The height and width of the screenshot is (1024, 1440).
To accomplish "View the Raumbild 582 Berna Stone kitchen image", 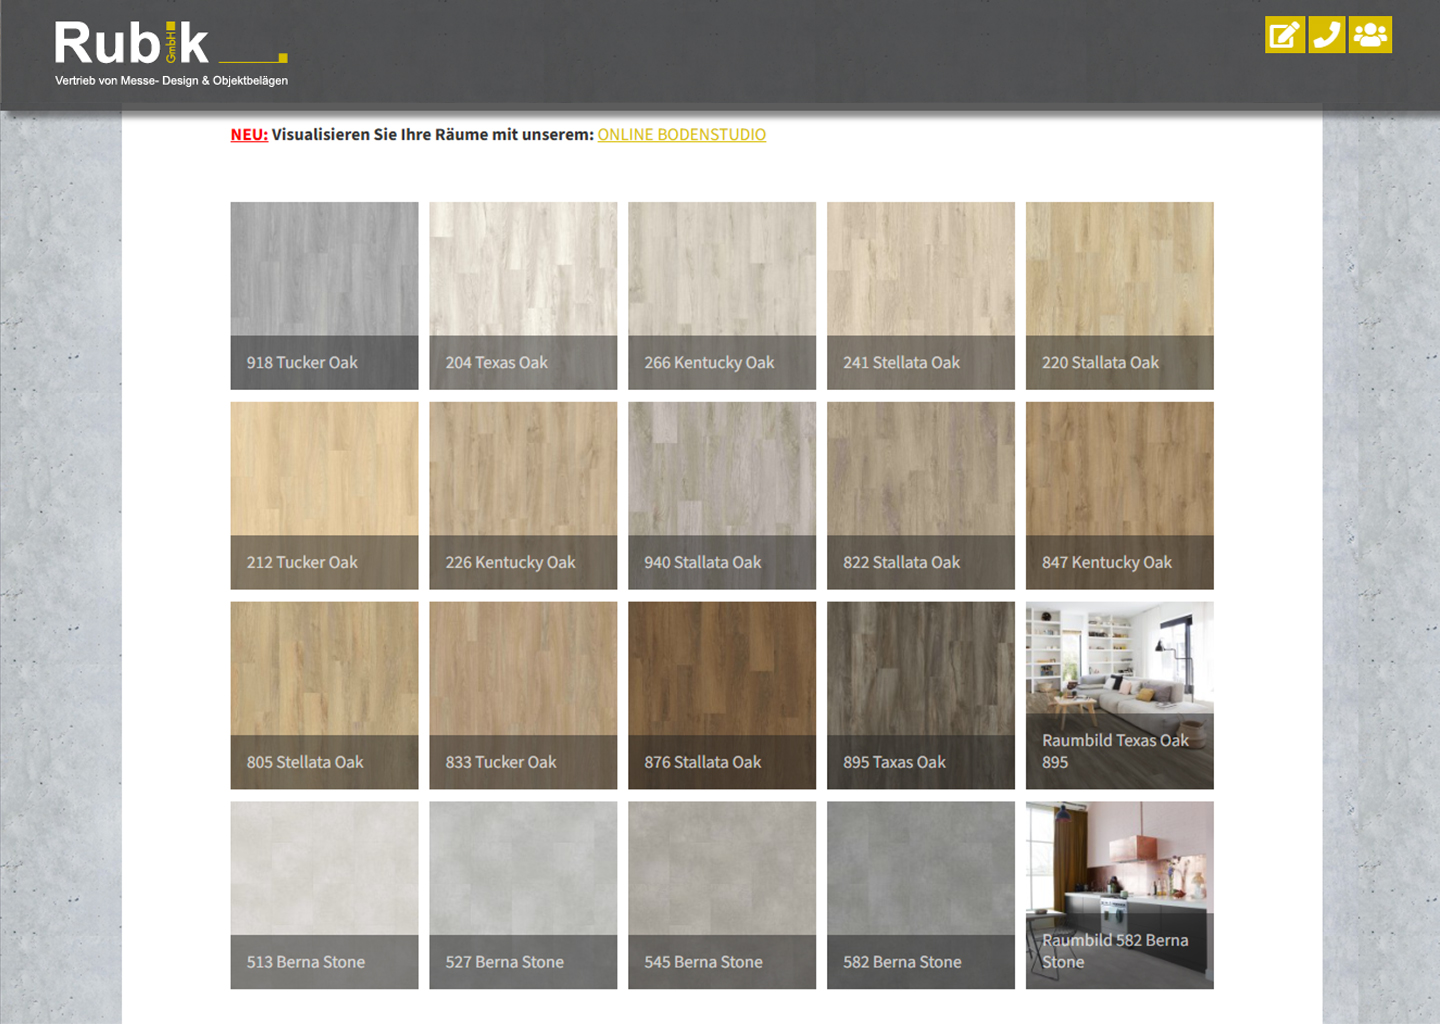I will tap(1119, 895).
